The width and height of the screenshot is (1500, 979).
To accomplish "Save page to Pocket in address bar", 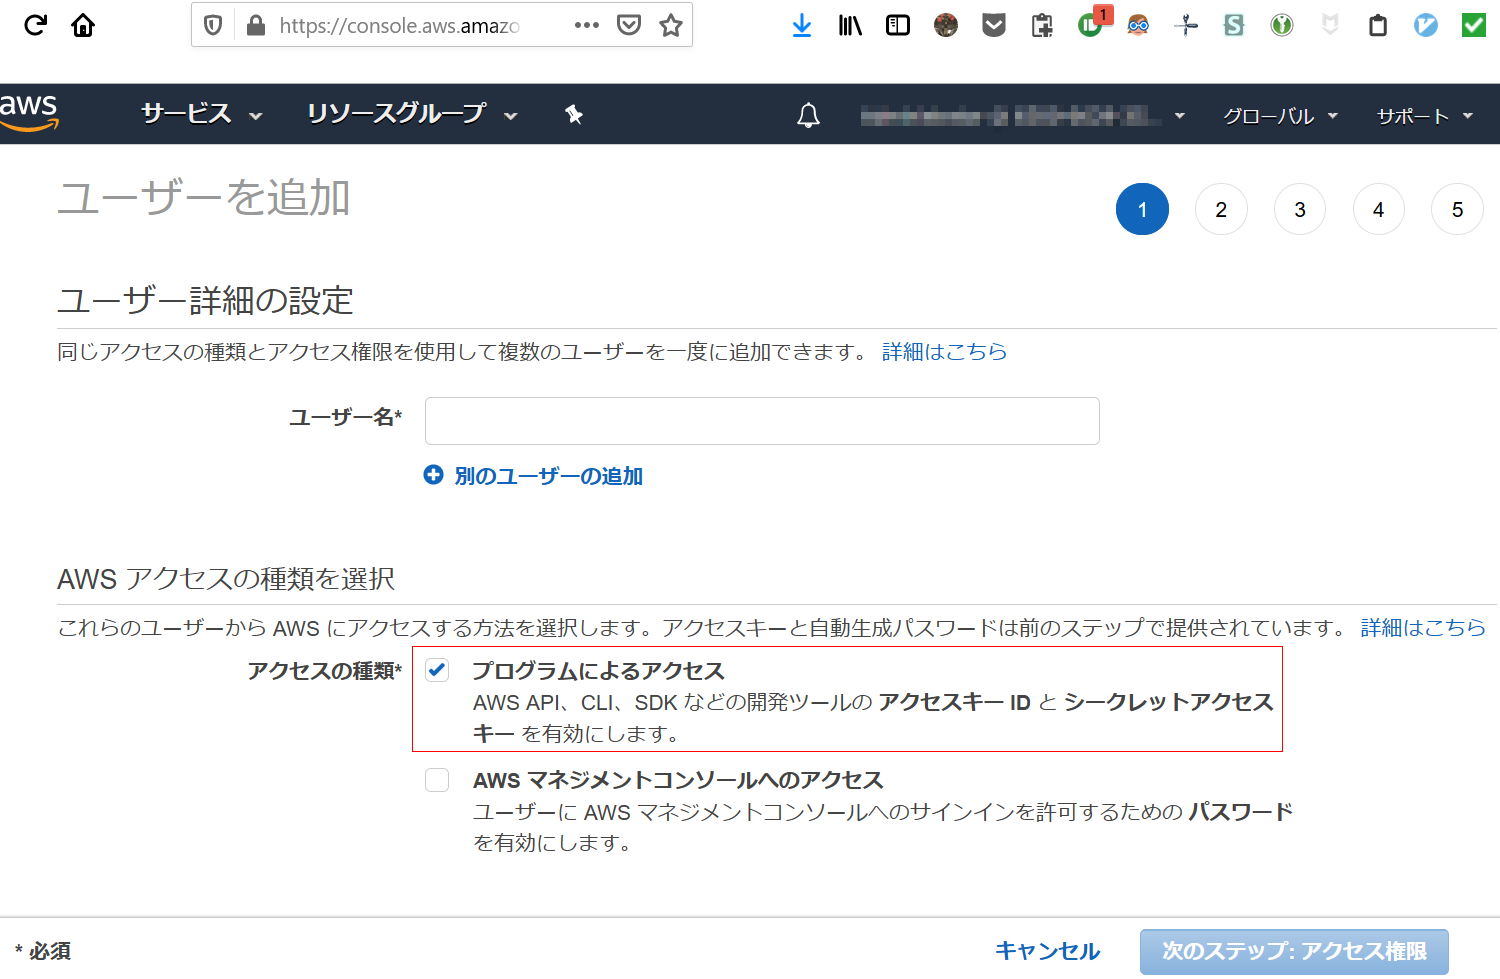I will click(629, 25).
